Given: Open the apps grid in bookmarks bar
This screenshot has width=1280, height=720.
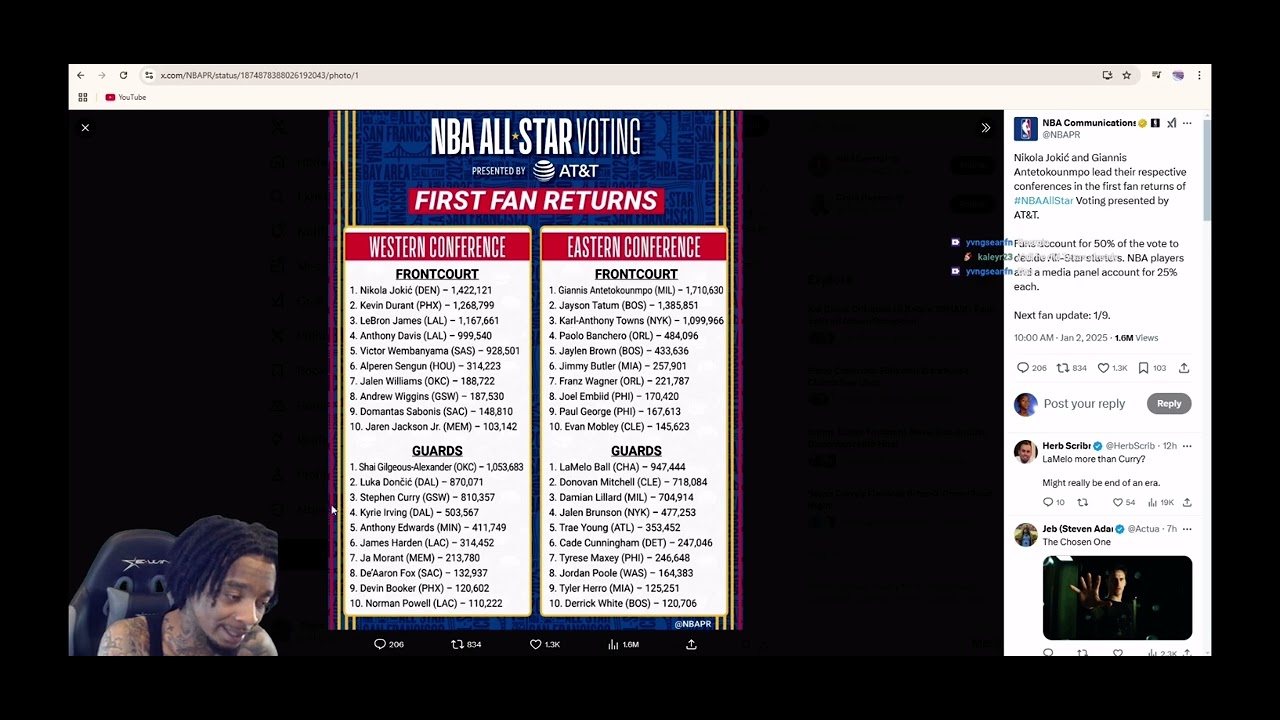Looking at the screenshot, I should click(x=83, y=97).
